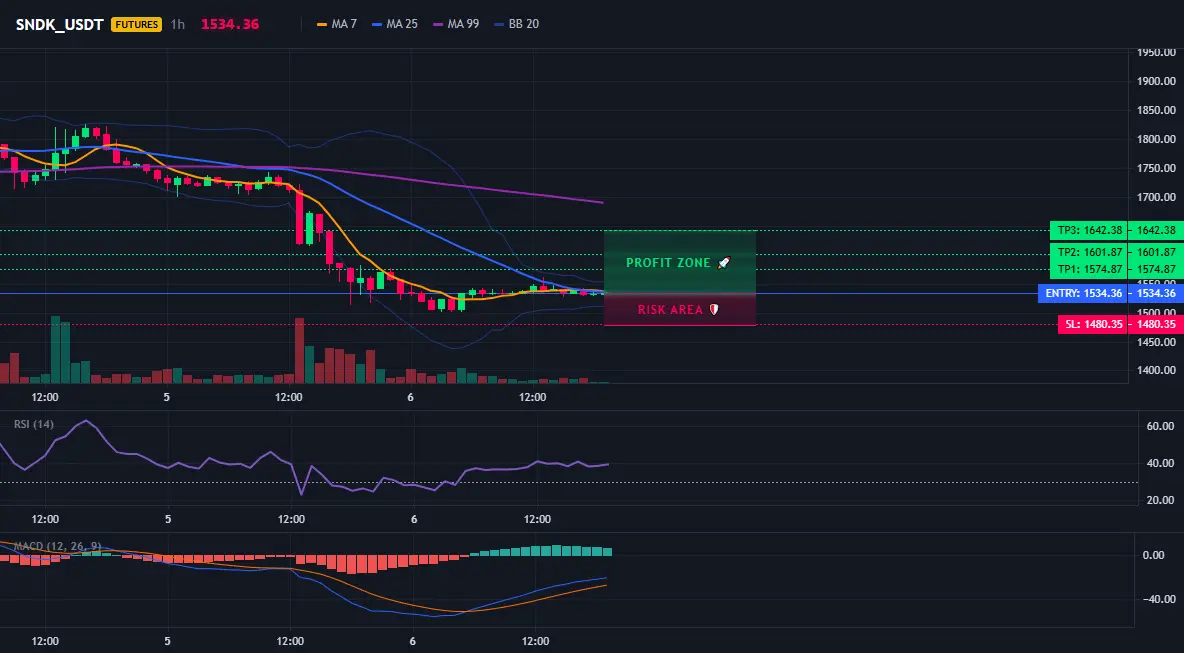
Task: Click date label 5 on RSI time axis
Action: pyautogui.click(x=168, y=519)
